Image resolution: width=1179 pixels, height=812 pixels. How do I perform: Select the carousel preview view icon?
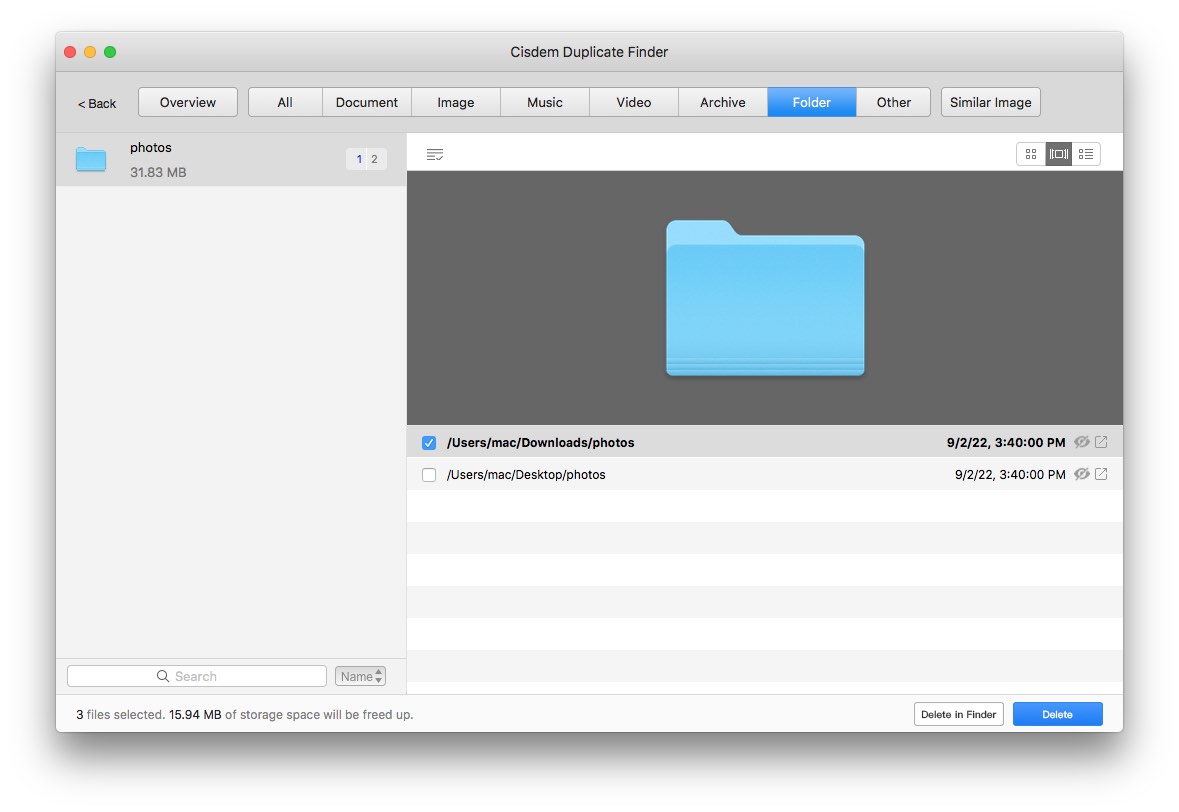click(1058, 153)
